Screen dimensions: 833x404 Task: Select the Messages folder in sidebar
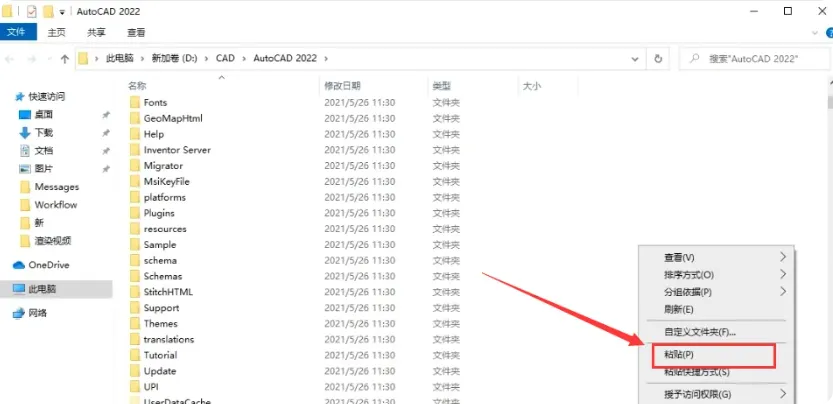(56, 187)
